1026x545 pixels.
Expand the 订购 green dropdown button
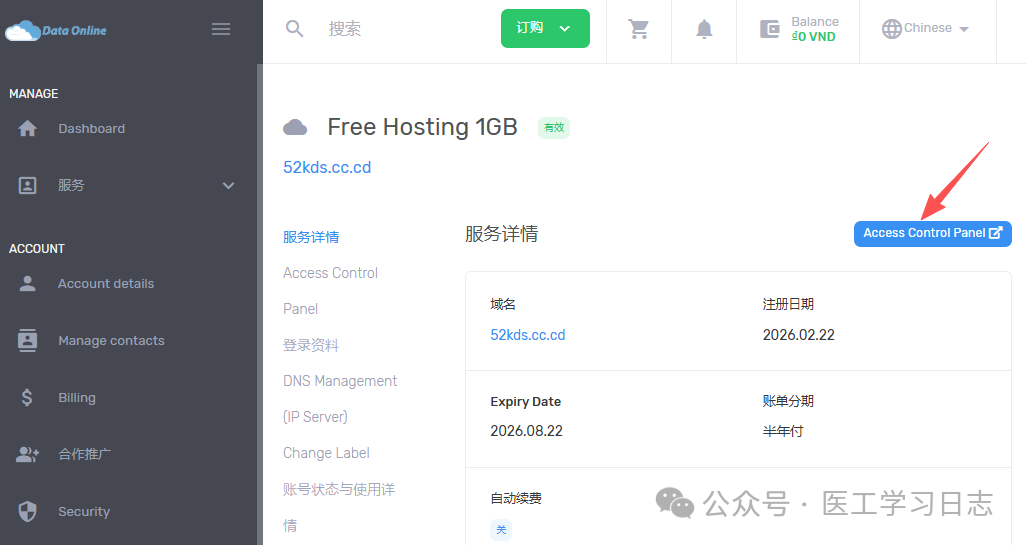click(x=545, y=28)
